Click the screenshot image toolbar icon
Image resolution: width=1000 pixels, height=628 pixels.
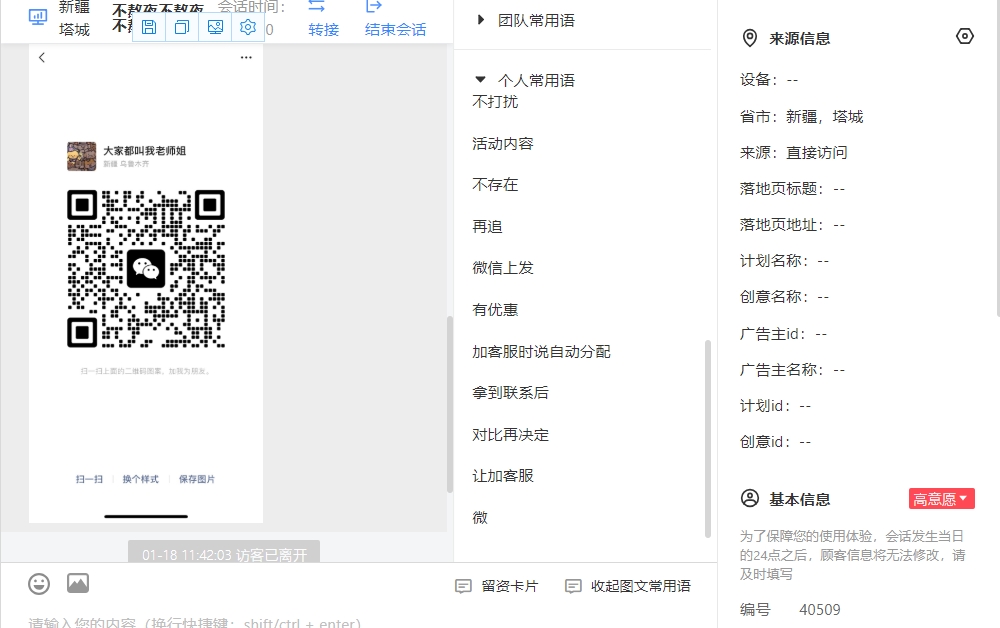click(216, 27)
